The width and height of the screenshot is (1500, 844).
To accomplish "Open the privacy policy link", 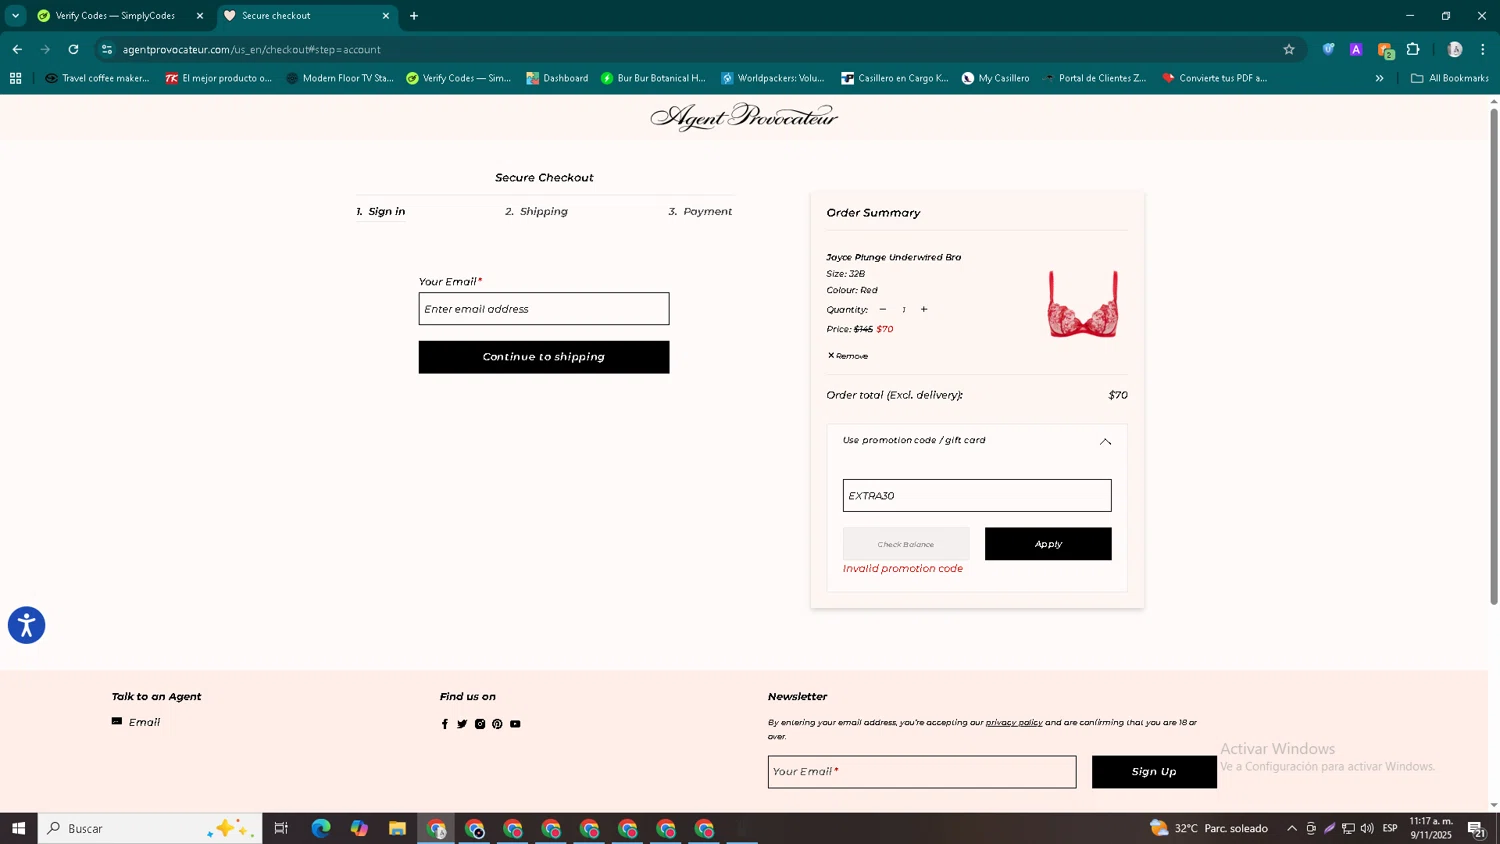I will (1014, 723).
